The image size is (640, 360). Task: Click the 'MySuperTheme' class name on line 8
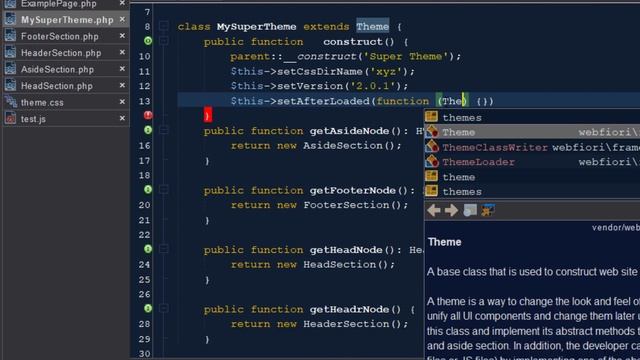[256, 27]
